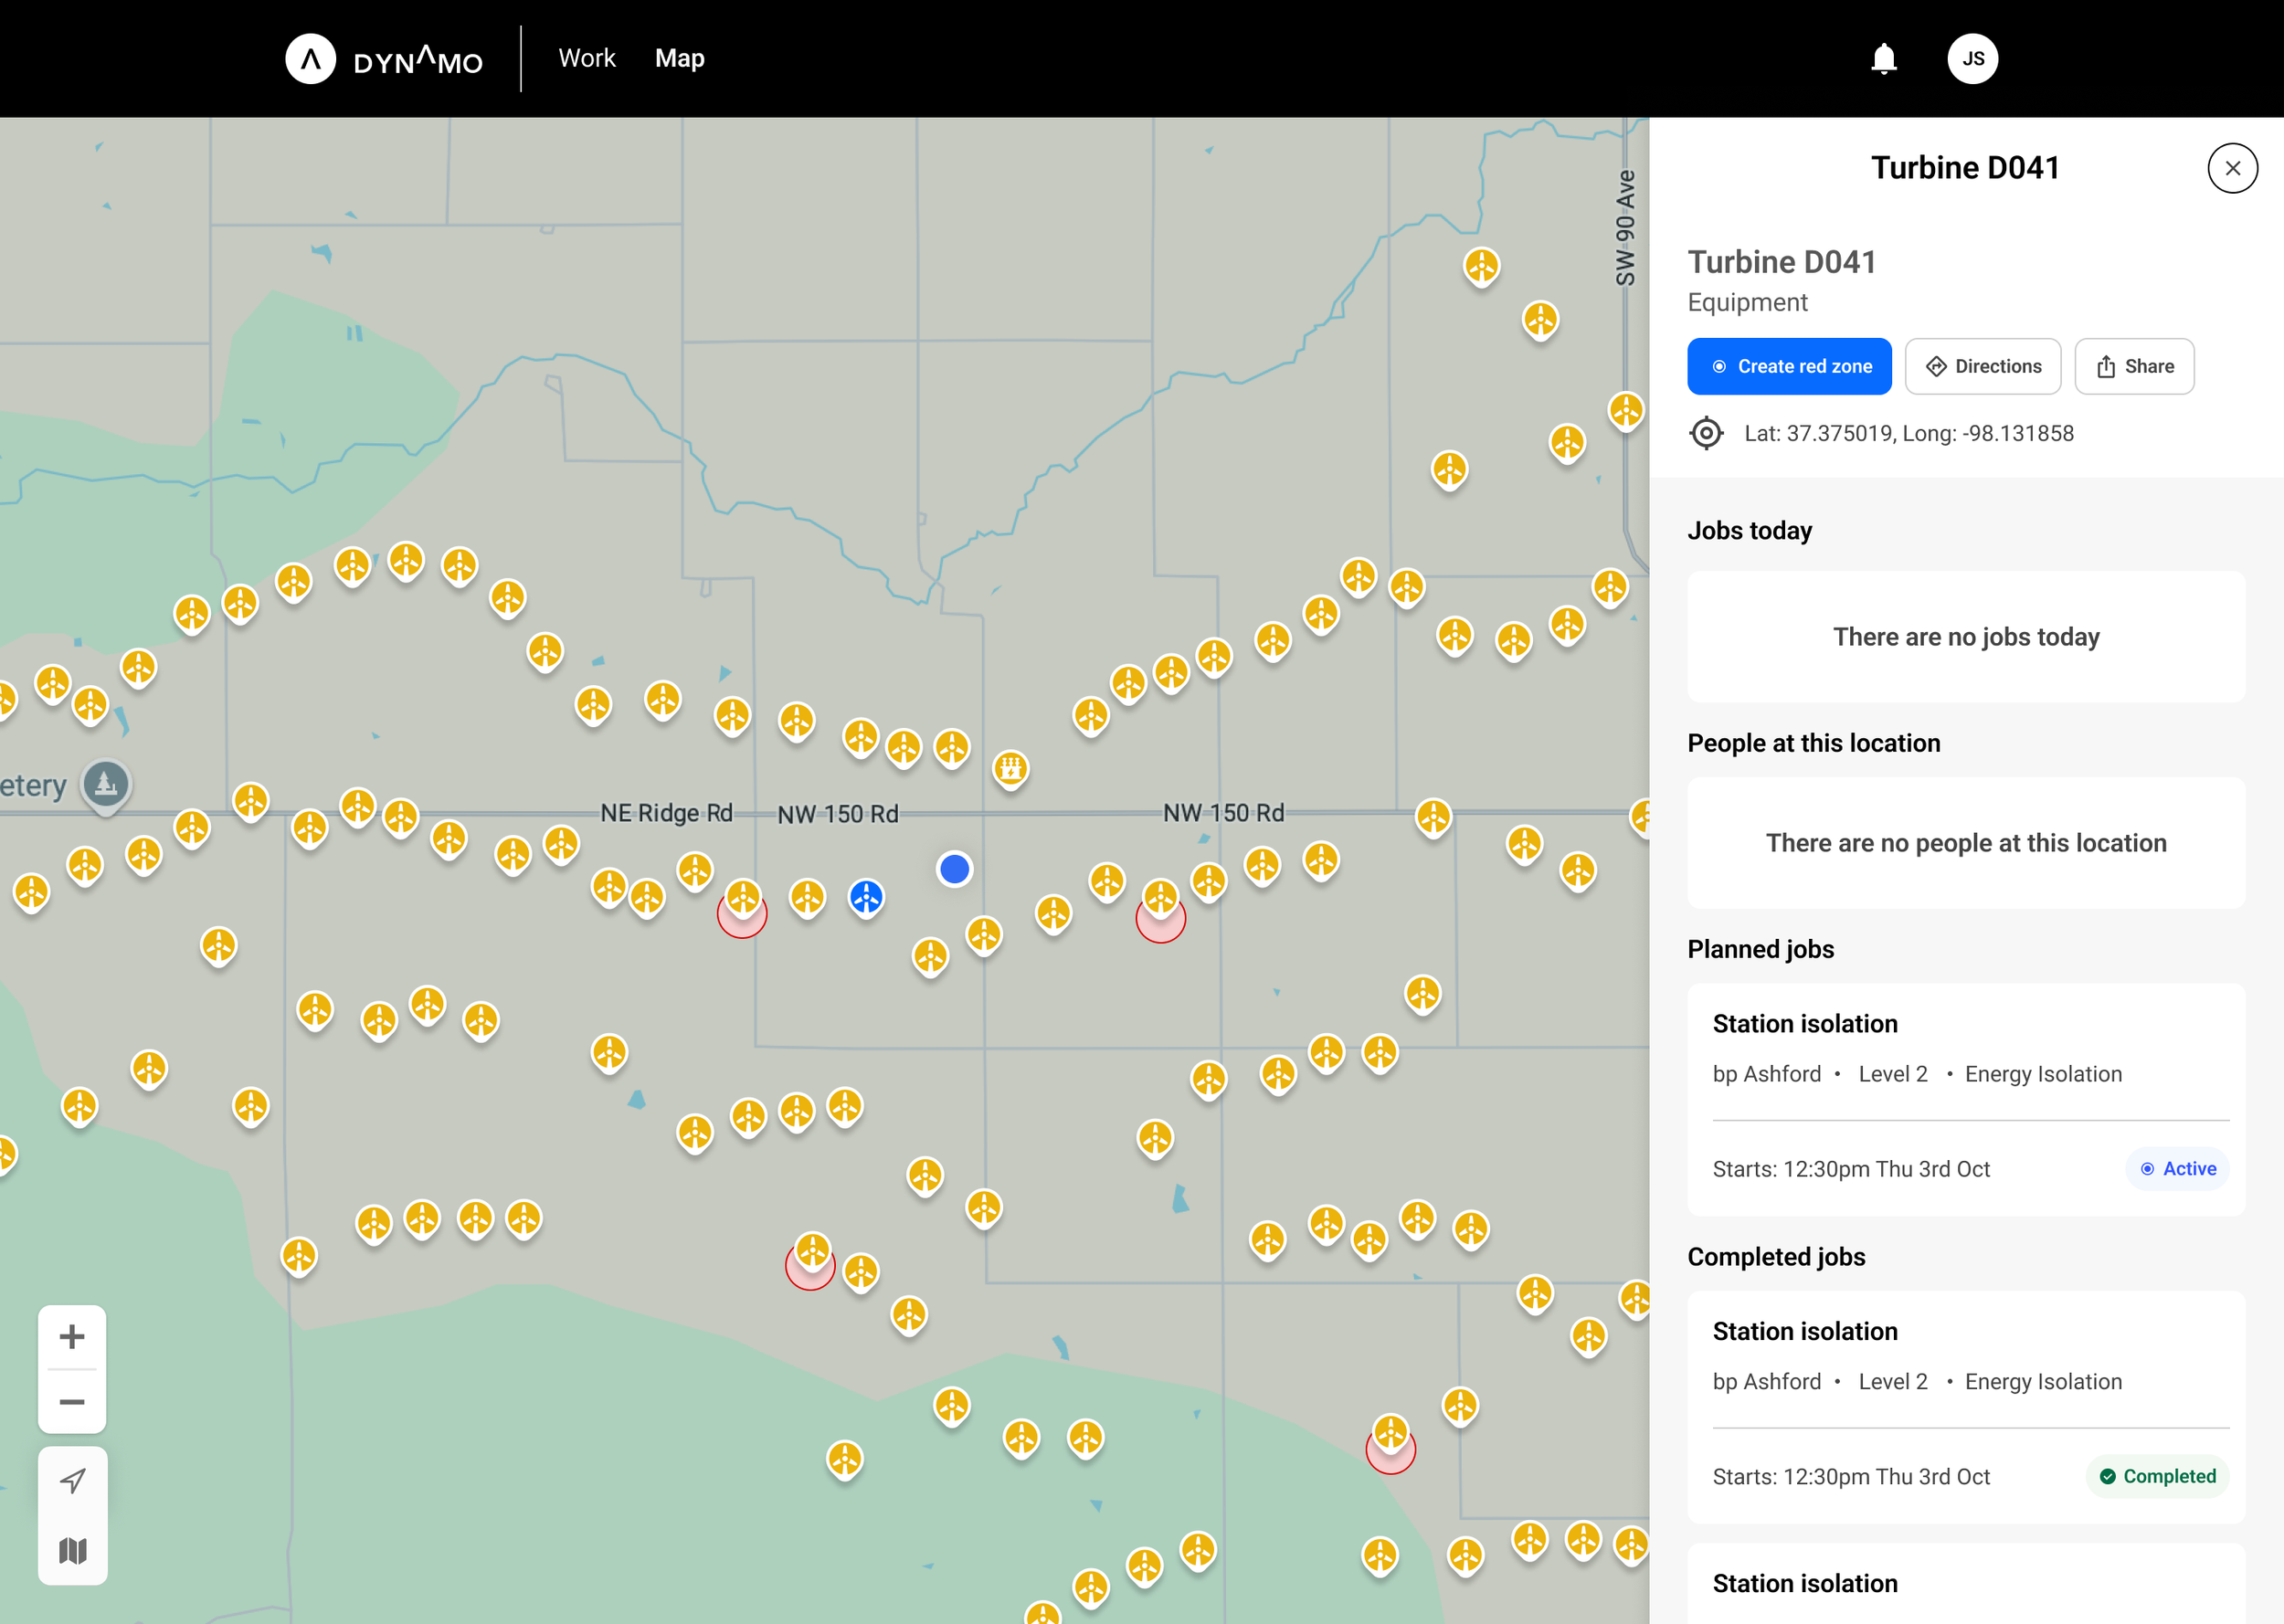2284x1624 pixels.
Task: Open the completed Station isolation job card
Action: click(1965, 1403)
